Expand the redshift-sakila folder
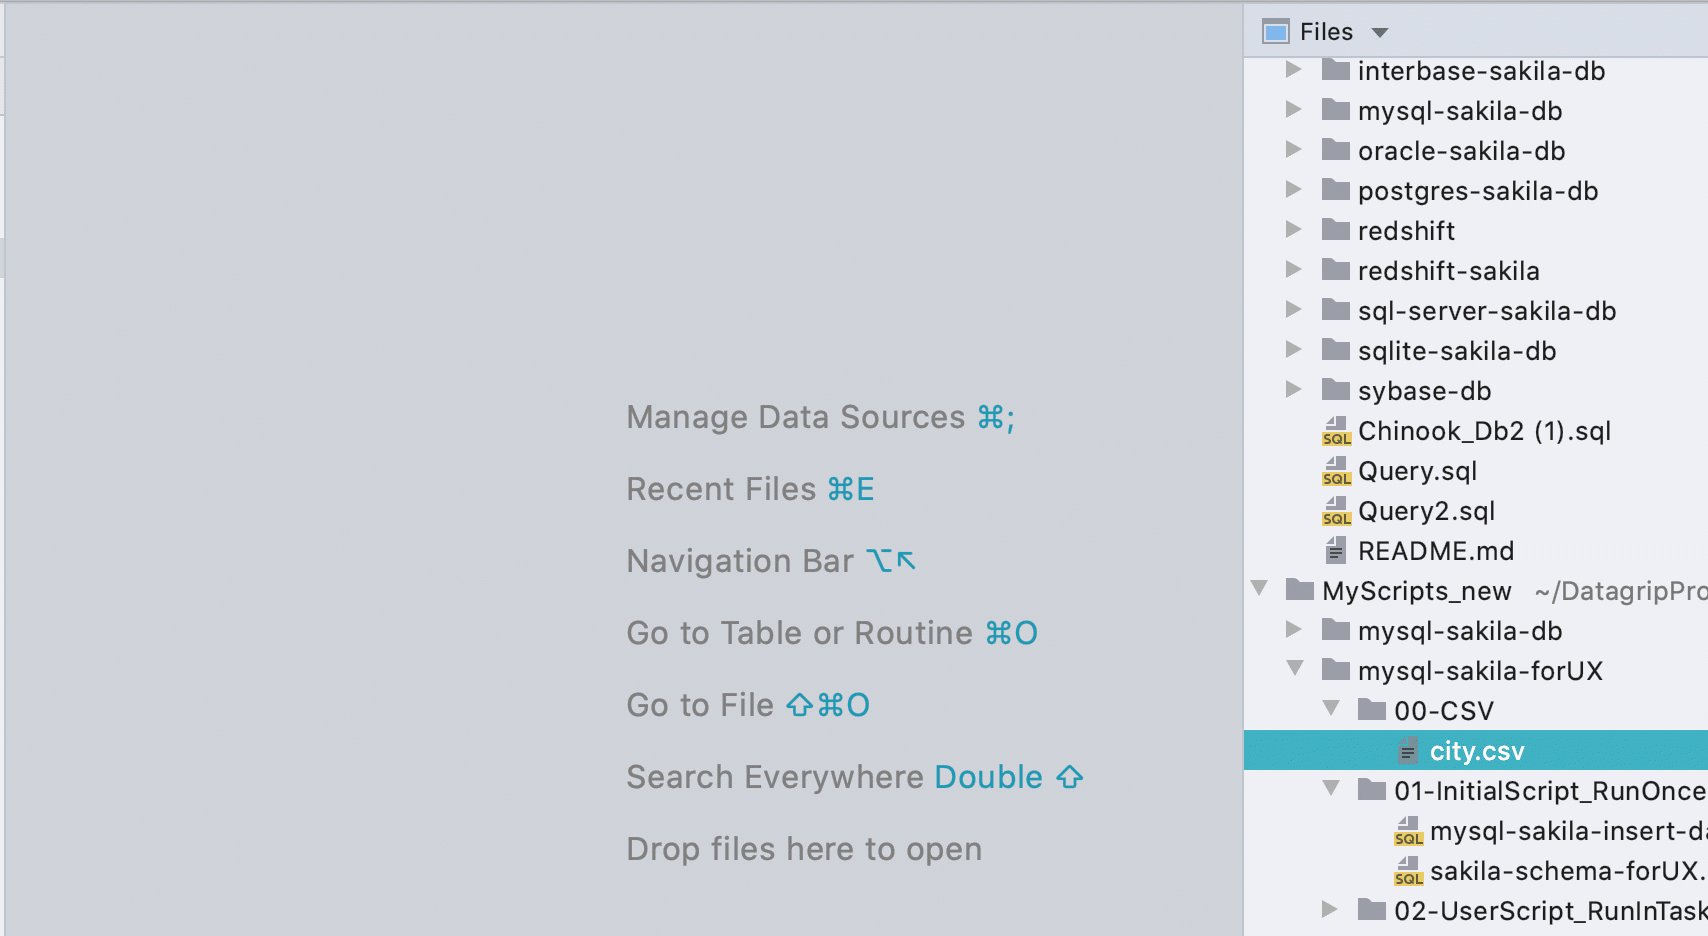The image size is (1708, 936). click(x=1293, y=270)
